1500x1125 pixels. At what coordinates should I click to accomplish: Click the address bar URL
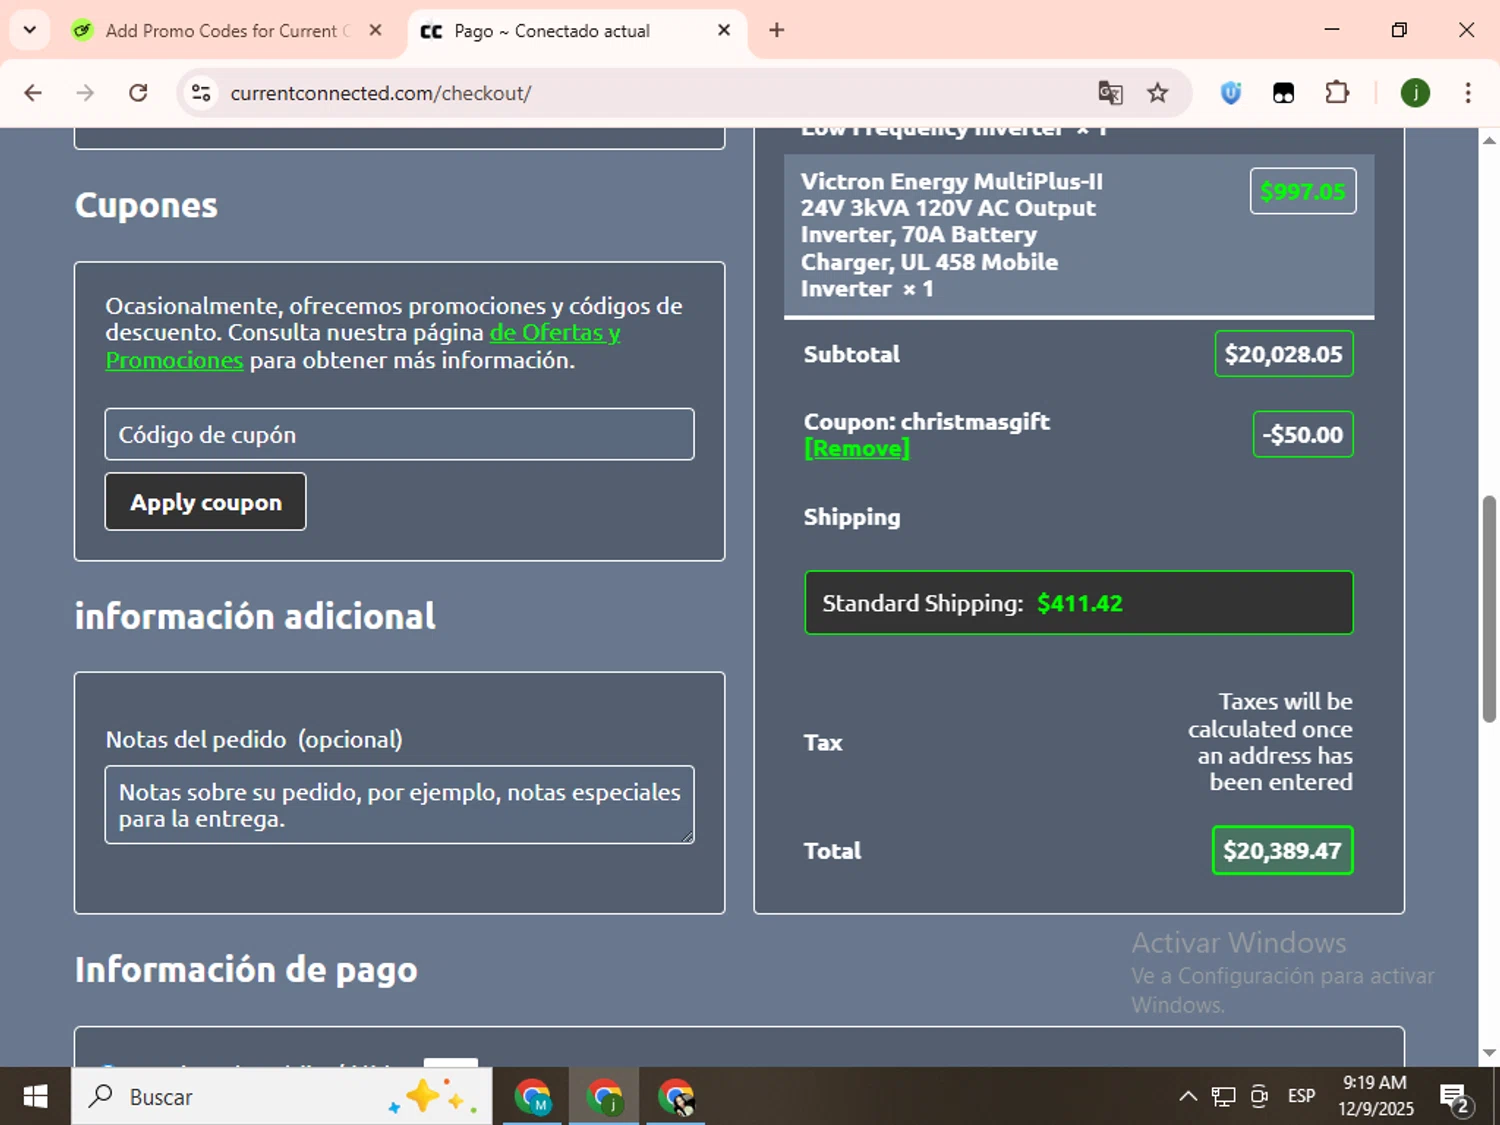(x=380, y=93)
